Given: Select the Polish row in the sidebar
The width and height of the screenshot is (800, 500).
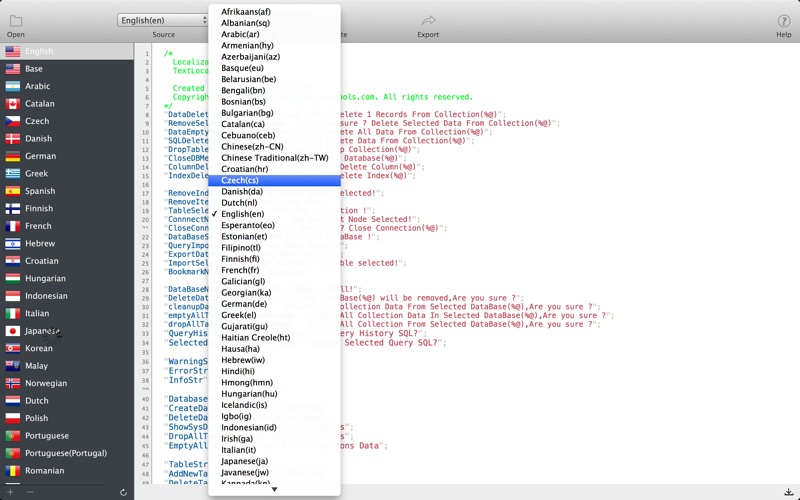Looking at the screenshot, I should (67, 418).
